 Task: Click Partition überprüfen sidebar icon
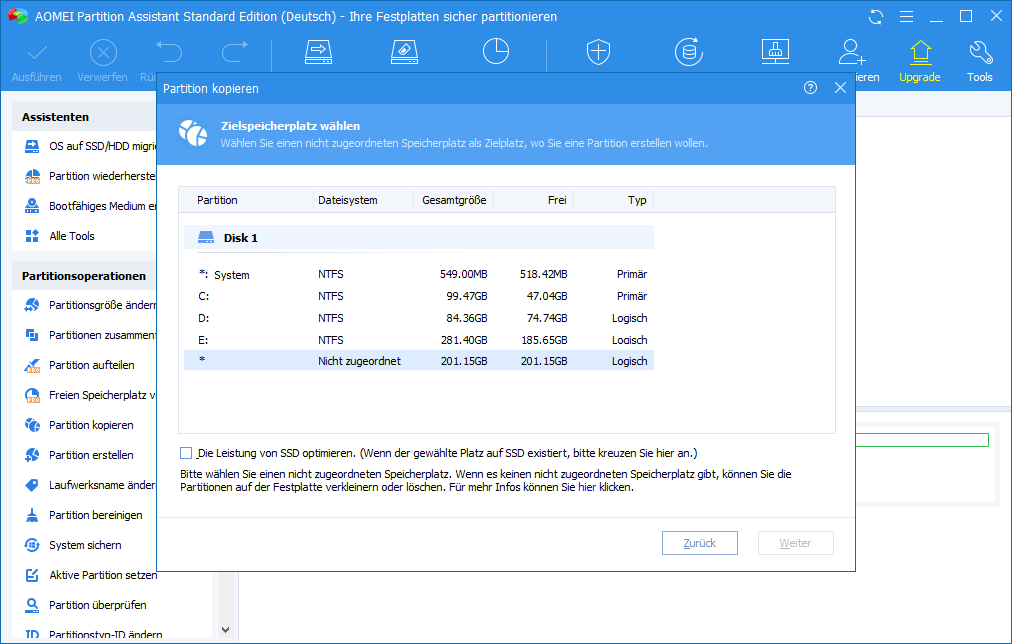(32, 605)
